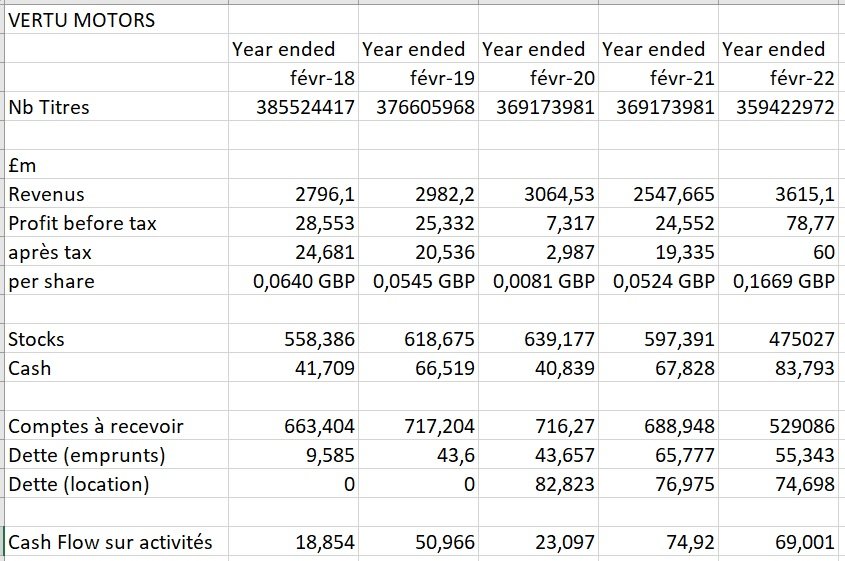
Task: Select the févr-18 column header cell
Action: [x=320, y=78]
